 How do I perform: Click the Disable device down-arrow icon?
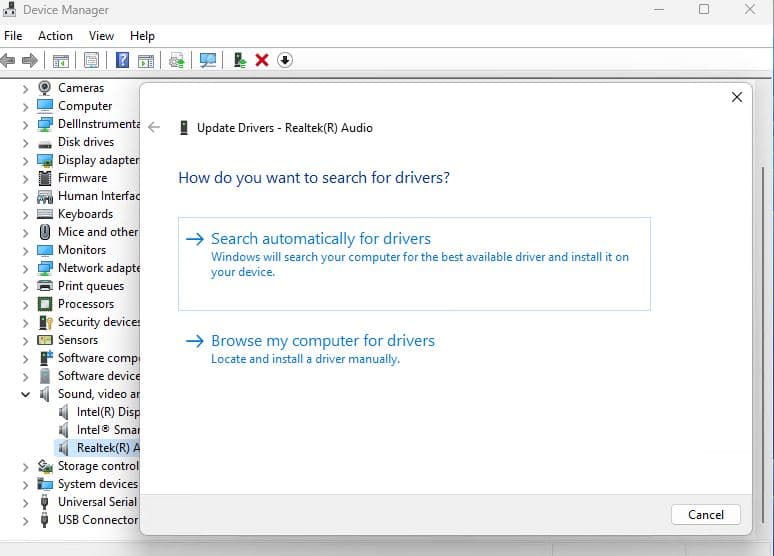pyautogui.click(x=285, y=60)
